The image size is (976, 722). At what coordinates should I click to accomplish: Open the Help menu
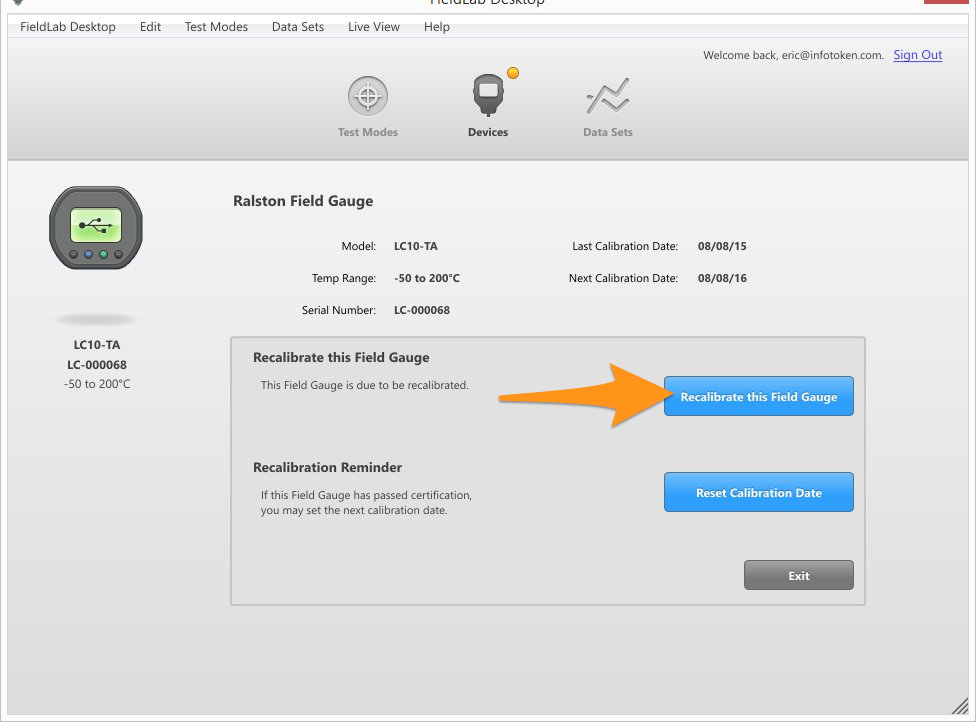(x=436, y=27)
